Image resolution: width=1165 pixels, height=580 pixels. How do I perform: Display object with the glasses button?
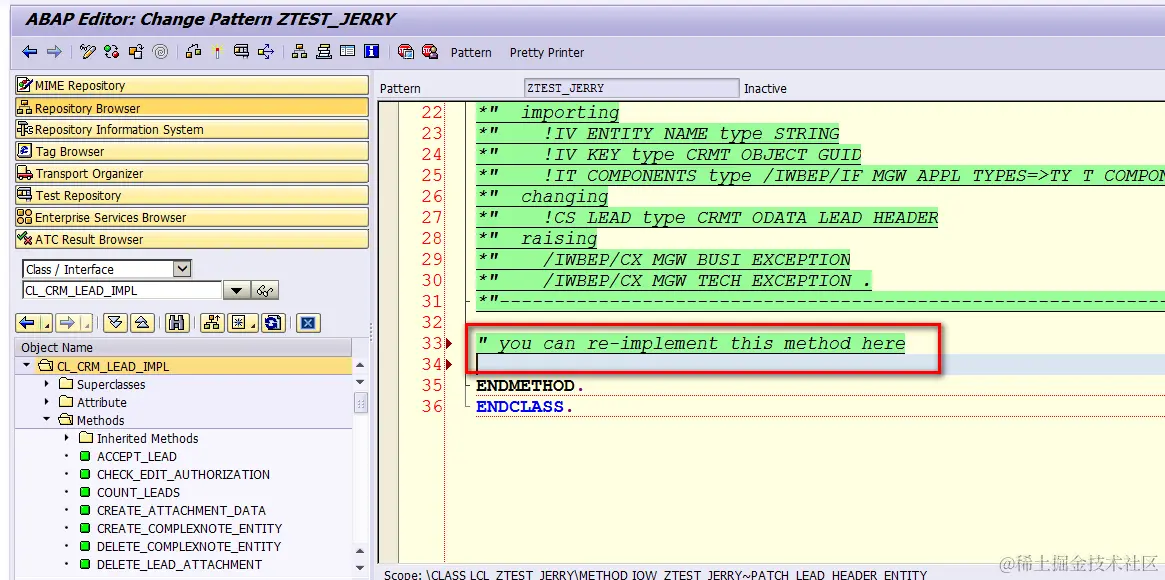(265, 290)
